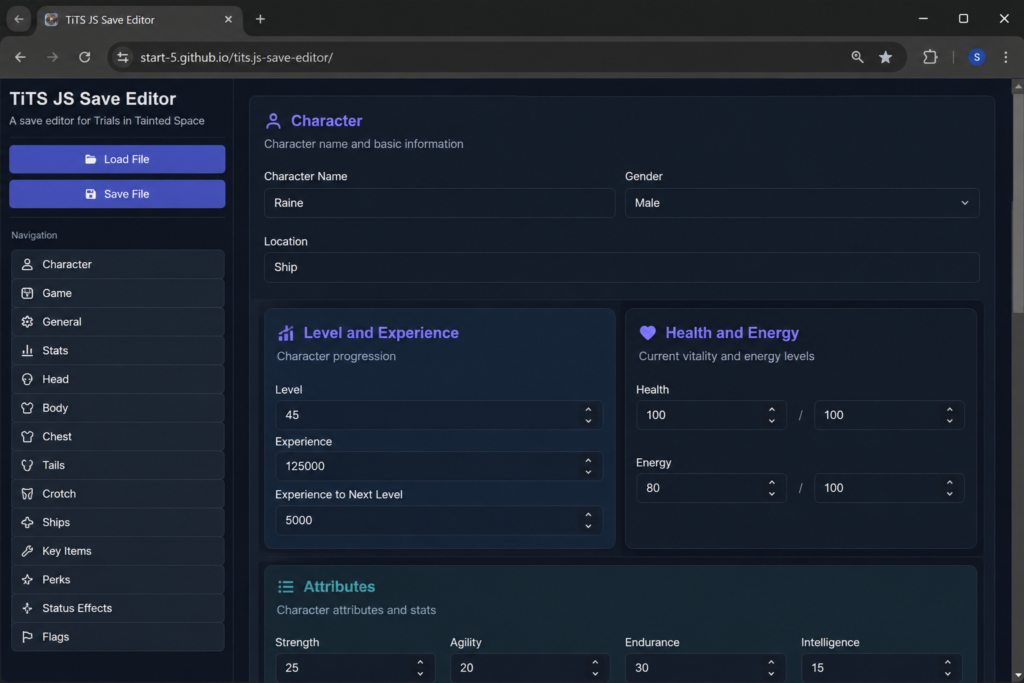Image resolution: width=1024 pixels, height=683 pixels.
Task: Open a new browser tab
Action: tap(261, 19)
